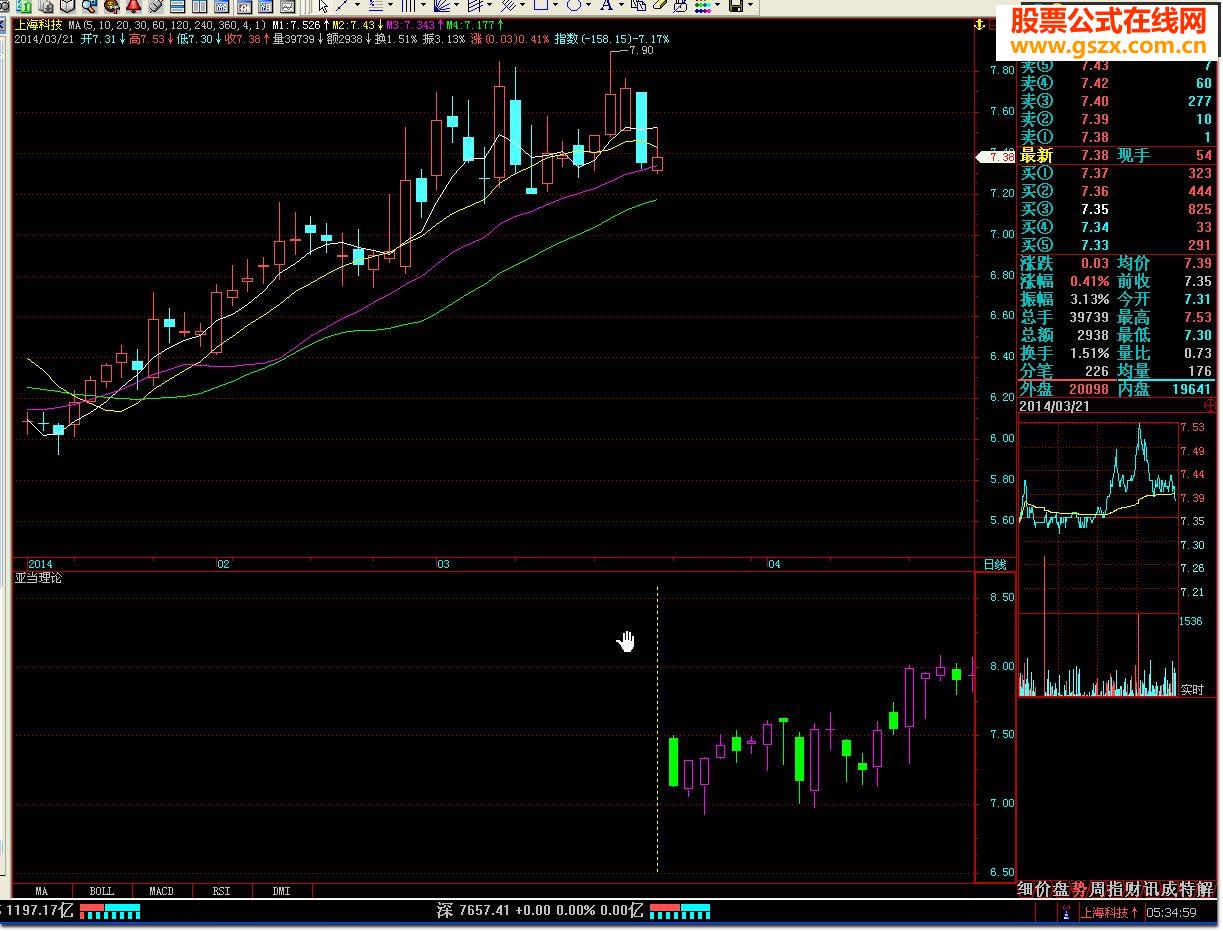The image size is (1223, 931).
Task: Select the arrow pointer tool
Action: (x=323, y=6)
